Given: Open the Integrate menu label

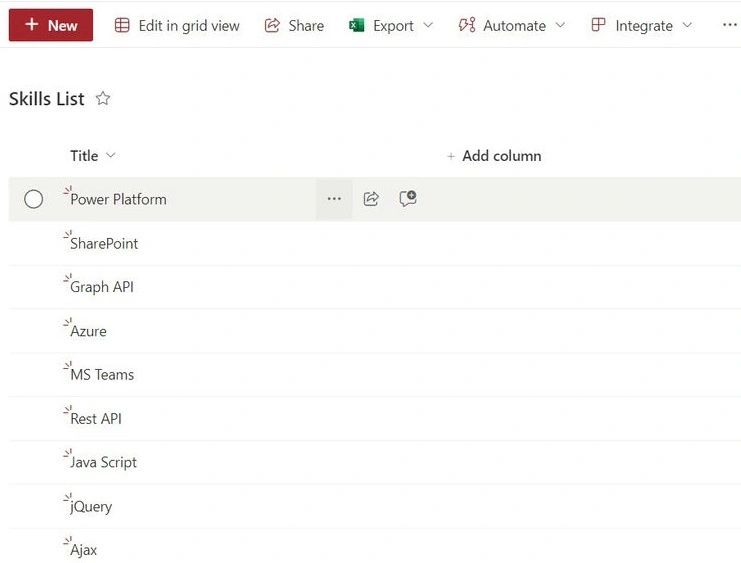Looking at the screenshot, I should click(x=644, y=26).
